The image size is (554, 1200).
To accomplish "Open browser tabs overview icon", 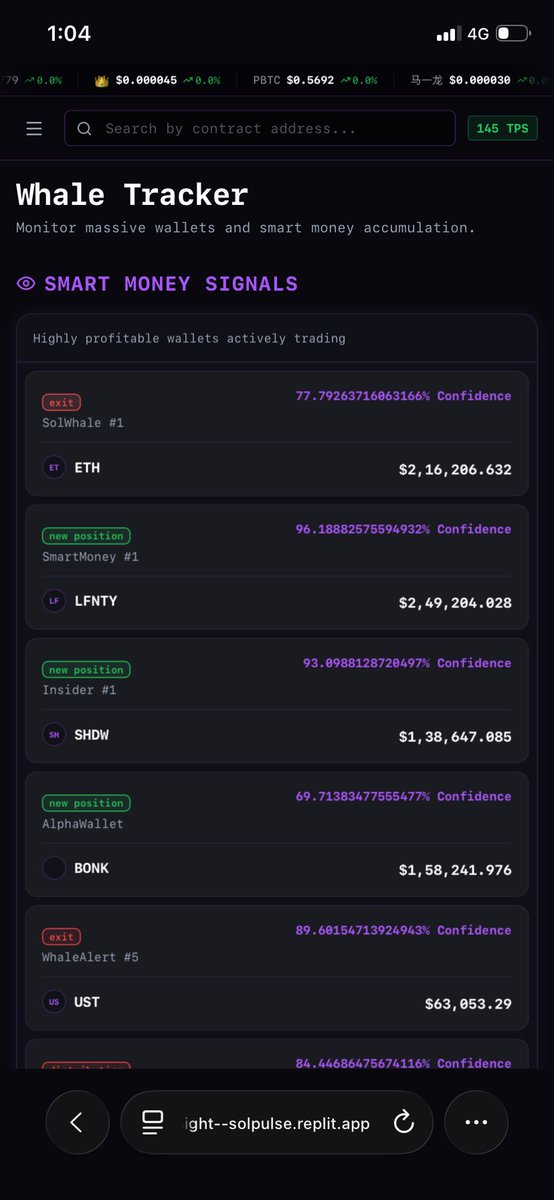I will pyautogui.click(x=152, y=1123).
